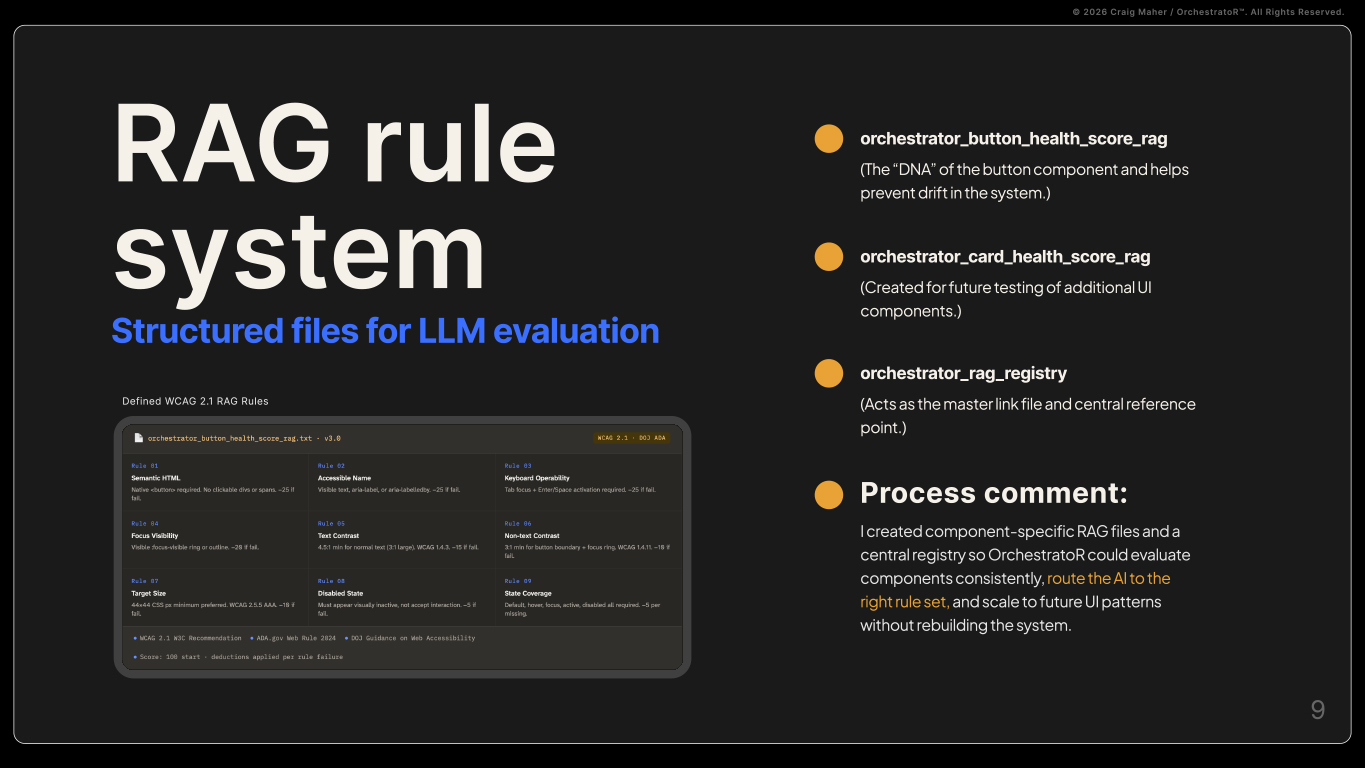Click the © 2026 Craig Maher copyright notice
Screen dimensions: 1365x768
tap(1208, 12)
